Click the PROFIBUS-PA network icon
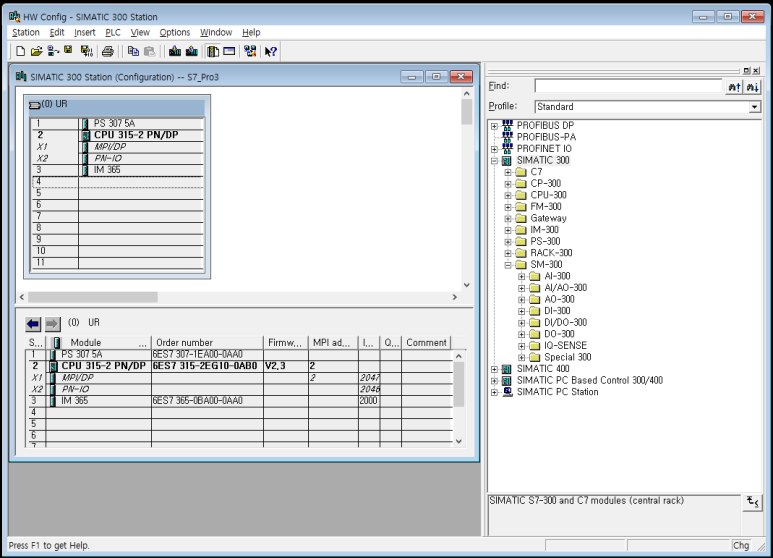The height and width of the screenshot is (558, 773). point(507,137)
